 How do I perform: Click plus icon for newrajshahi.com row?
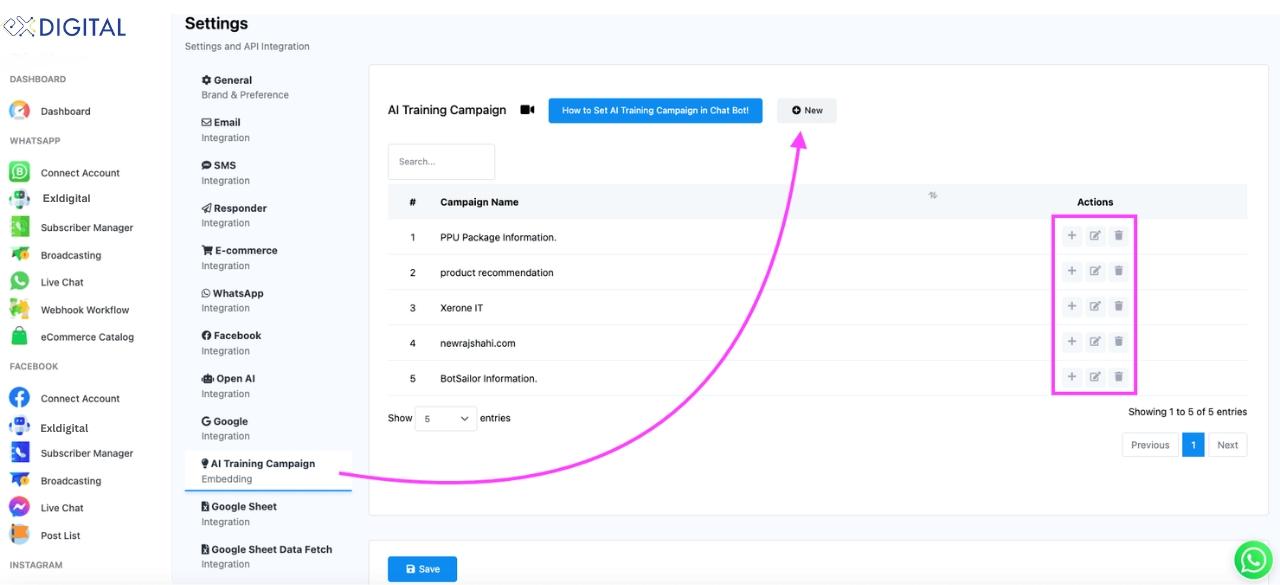[1071, 342]
